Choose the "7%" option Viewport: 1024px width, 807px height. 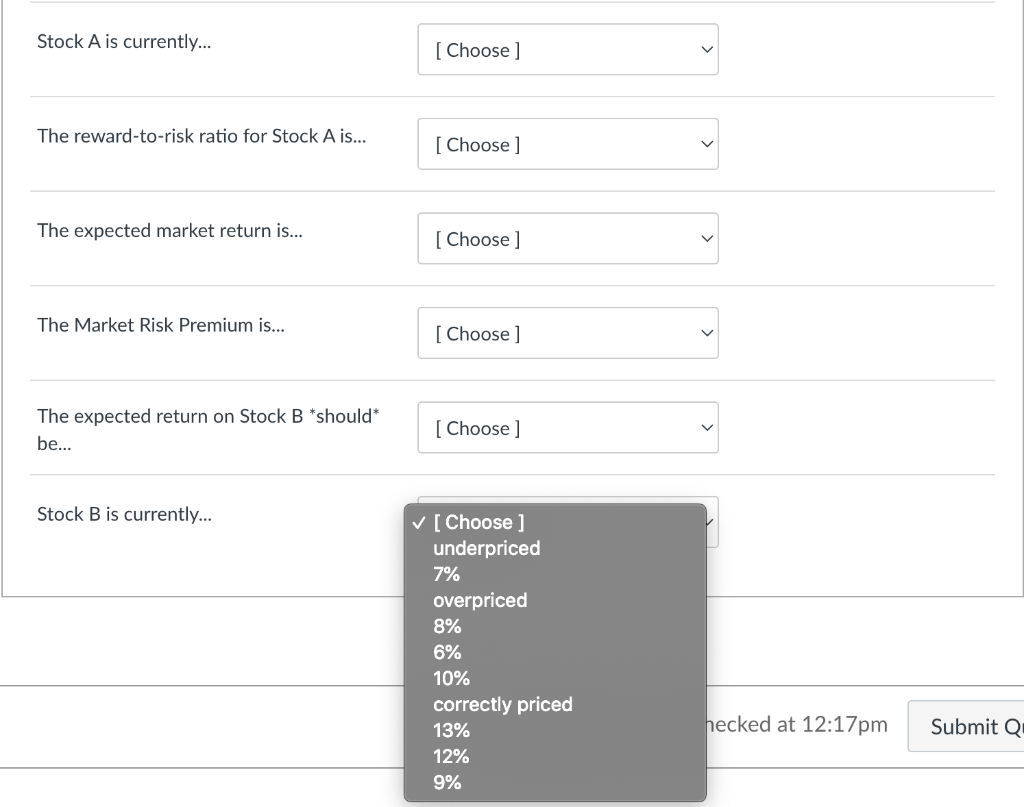(x=446, y=574)
